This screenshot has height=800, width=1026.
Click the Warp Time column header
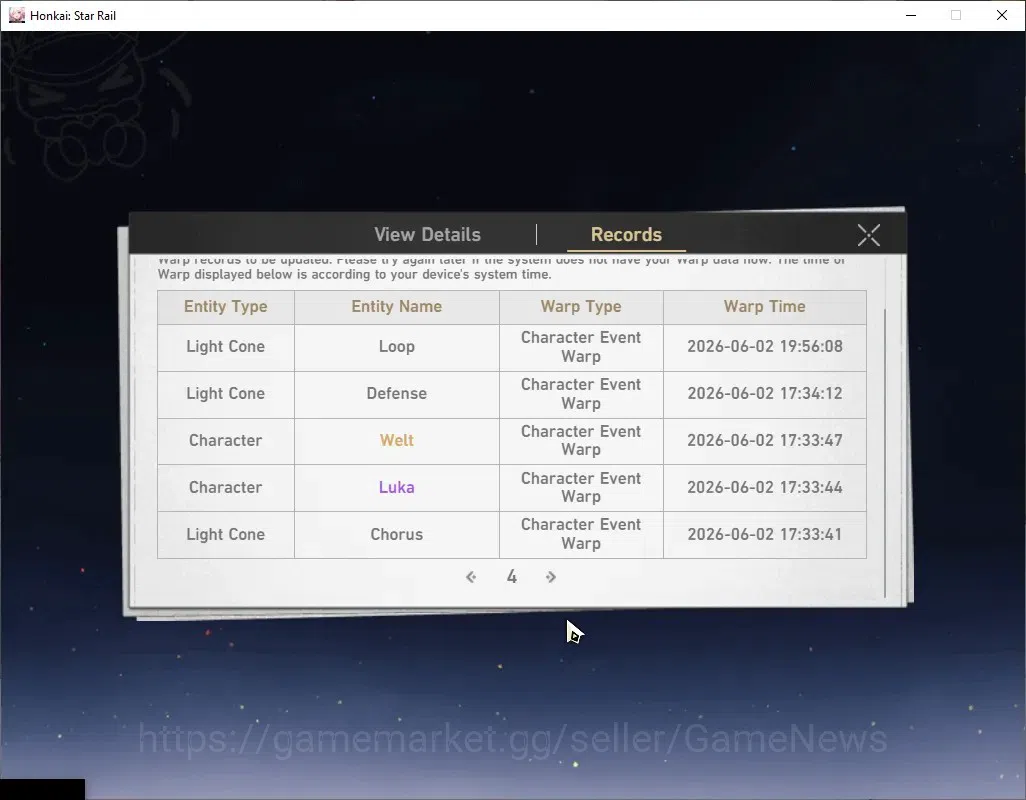[764, 307]
